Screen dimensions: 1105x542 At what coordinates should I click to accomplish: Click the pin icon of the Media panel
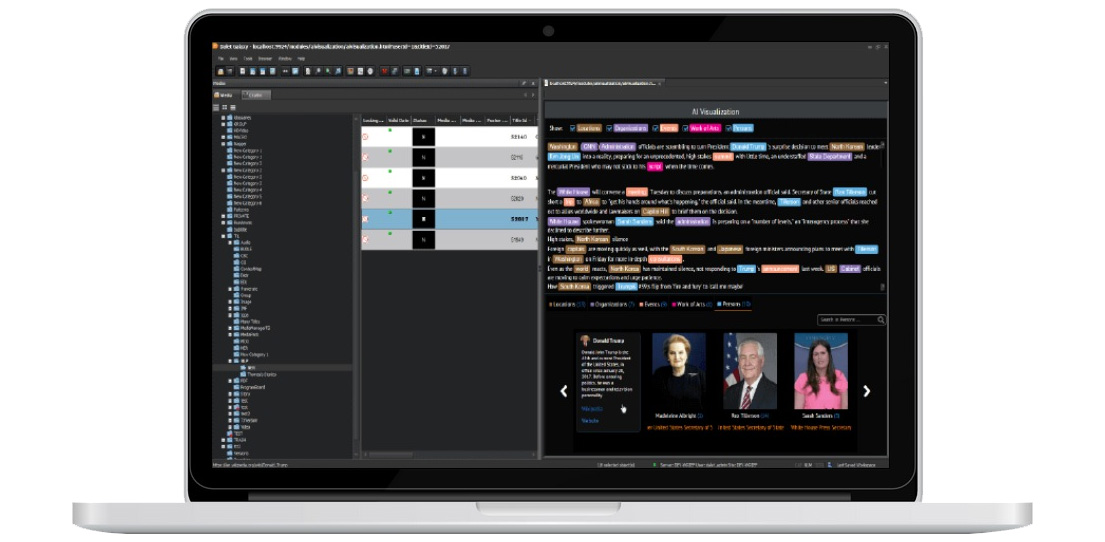click(524, 83)
